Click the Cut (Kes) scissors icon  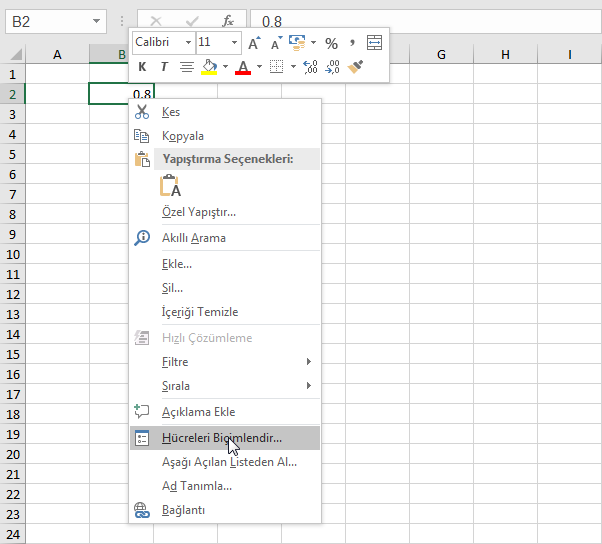tap(142, 112)
